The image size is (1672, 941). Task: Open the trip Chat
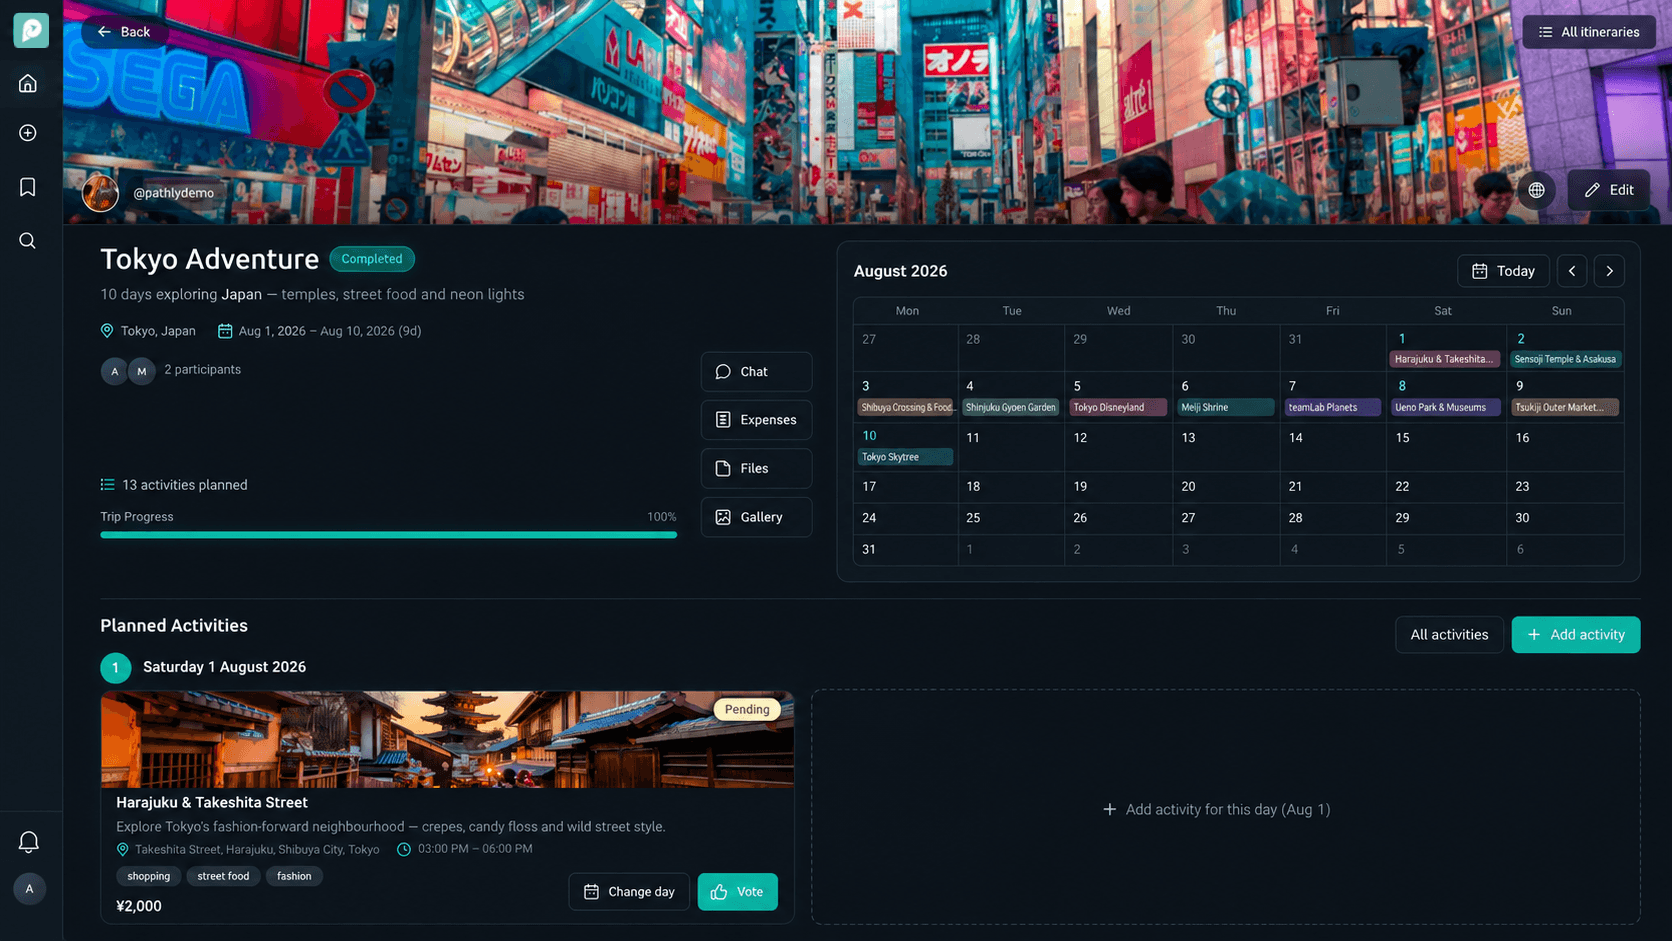click(x=756, y=371)
